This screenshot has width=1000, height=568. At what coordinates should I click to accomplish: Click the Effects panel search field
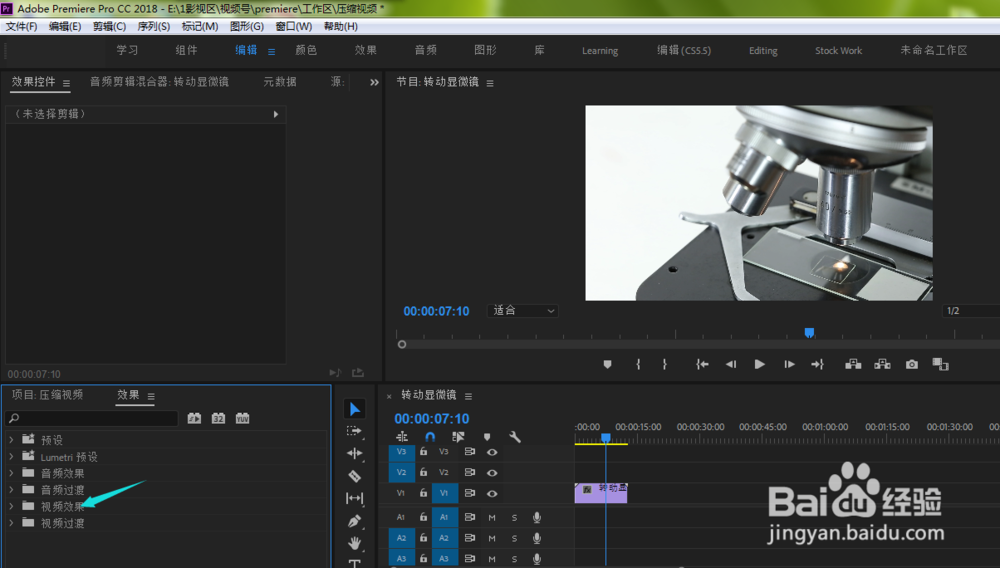[91, 418]
